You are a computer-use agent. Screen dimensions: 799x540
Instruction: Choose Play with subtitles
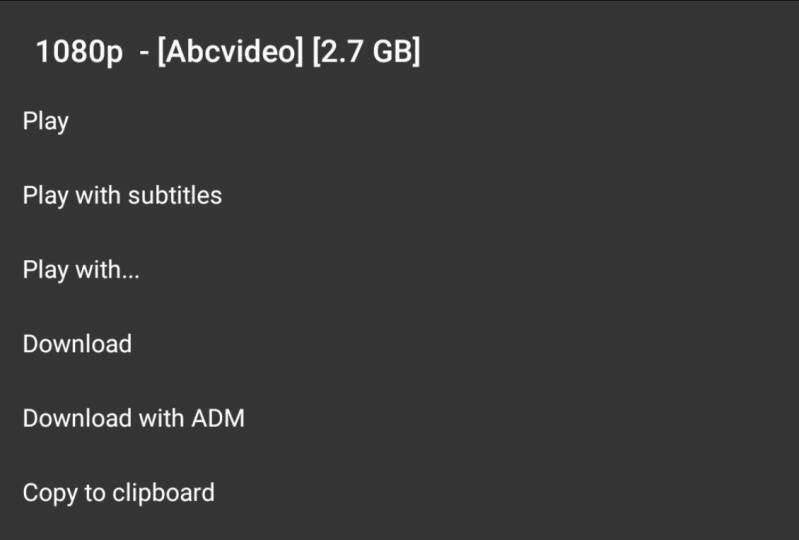122,195
